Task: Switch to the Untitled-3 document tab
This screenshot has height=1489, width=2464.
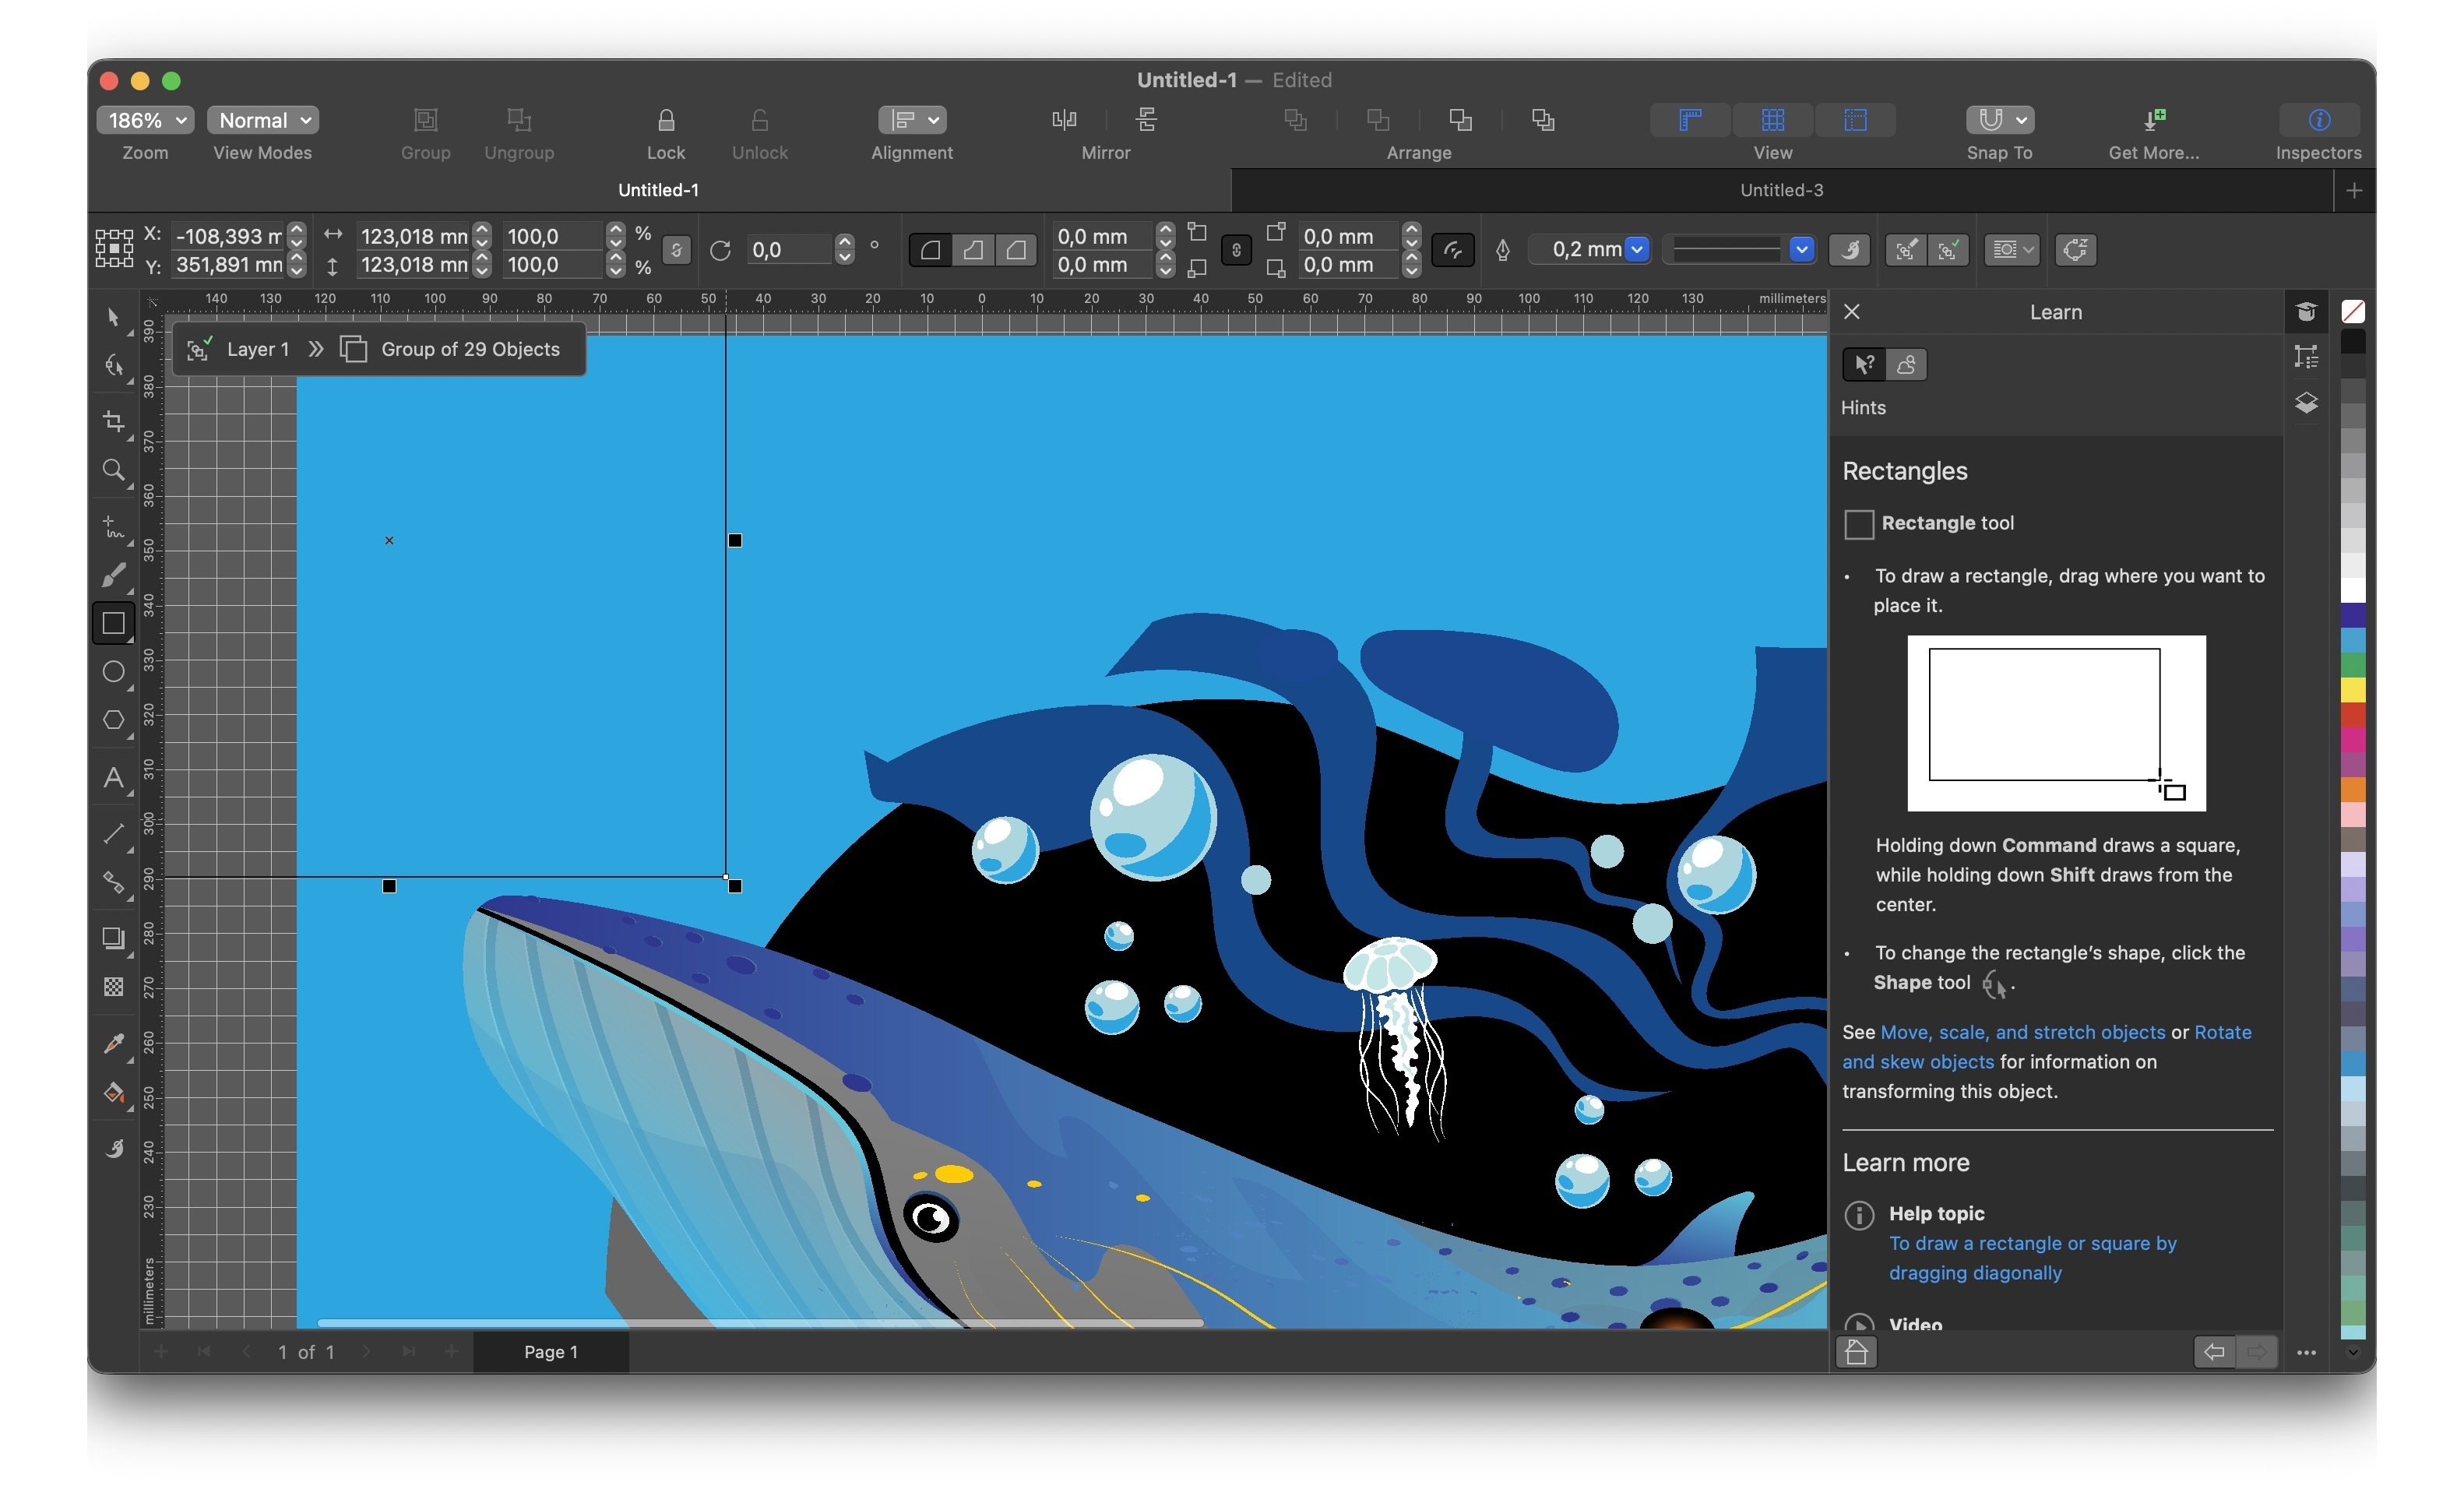Action: coord(1780,190)
